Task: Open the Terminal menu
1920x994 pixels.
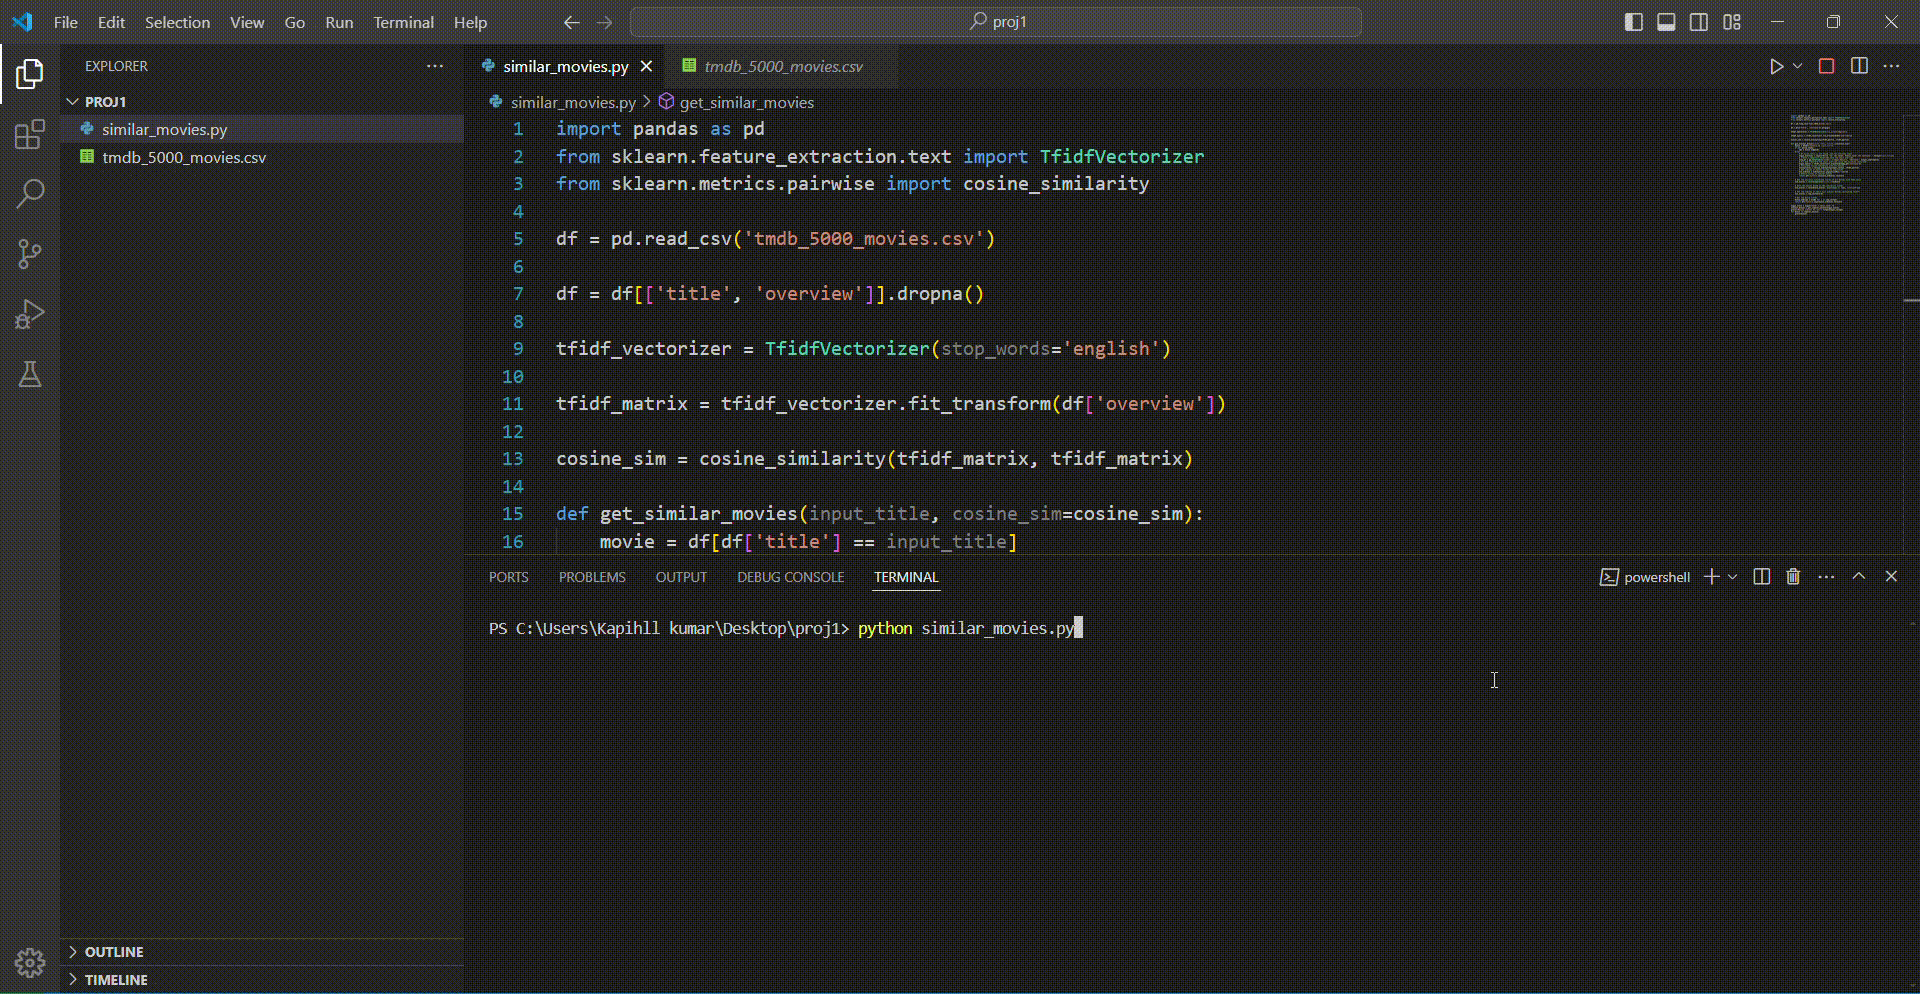Action: [x=404, y=22]
